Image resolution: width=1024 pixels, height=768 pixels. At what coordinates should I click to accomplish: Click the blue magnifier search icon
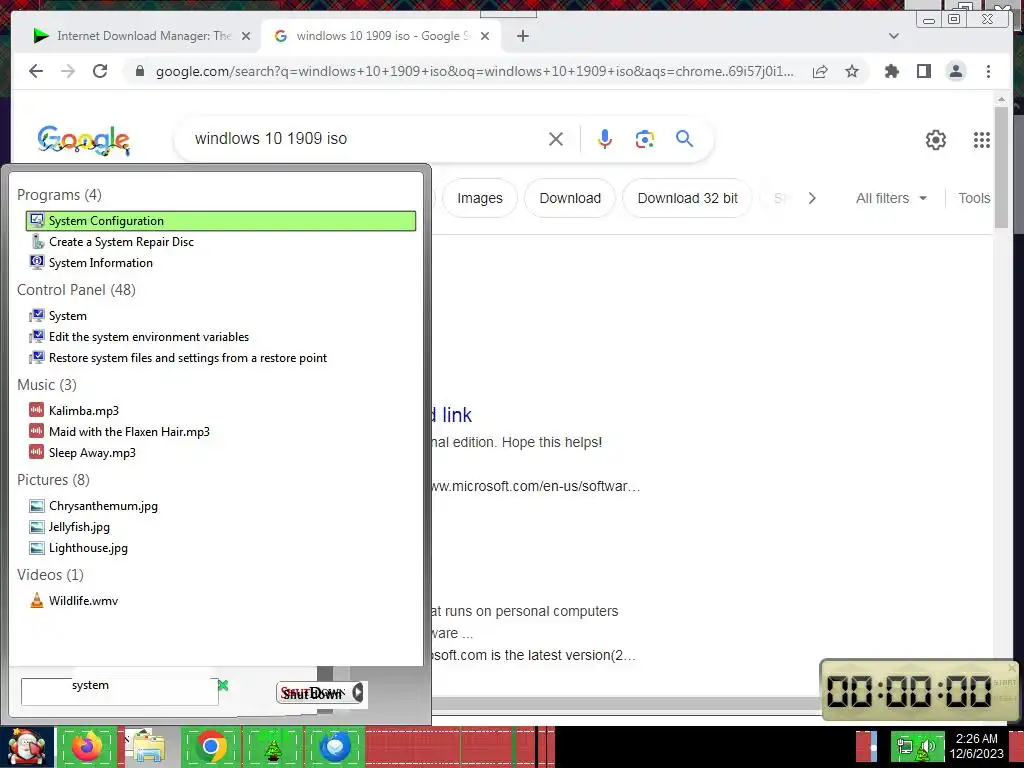[684, 138]
